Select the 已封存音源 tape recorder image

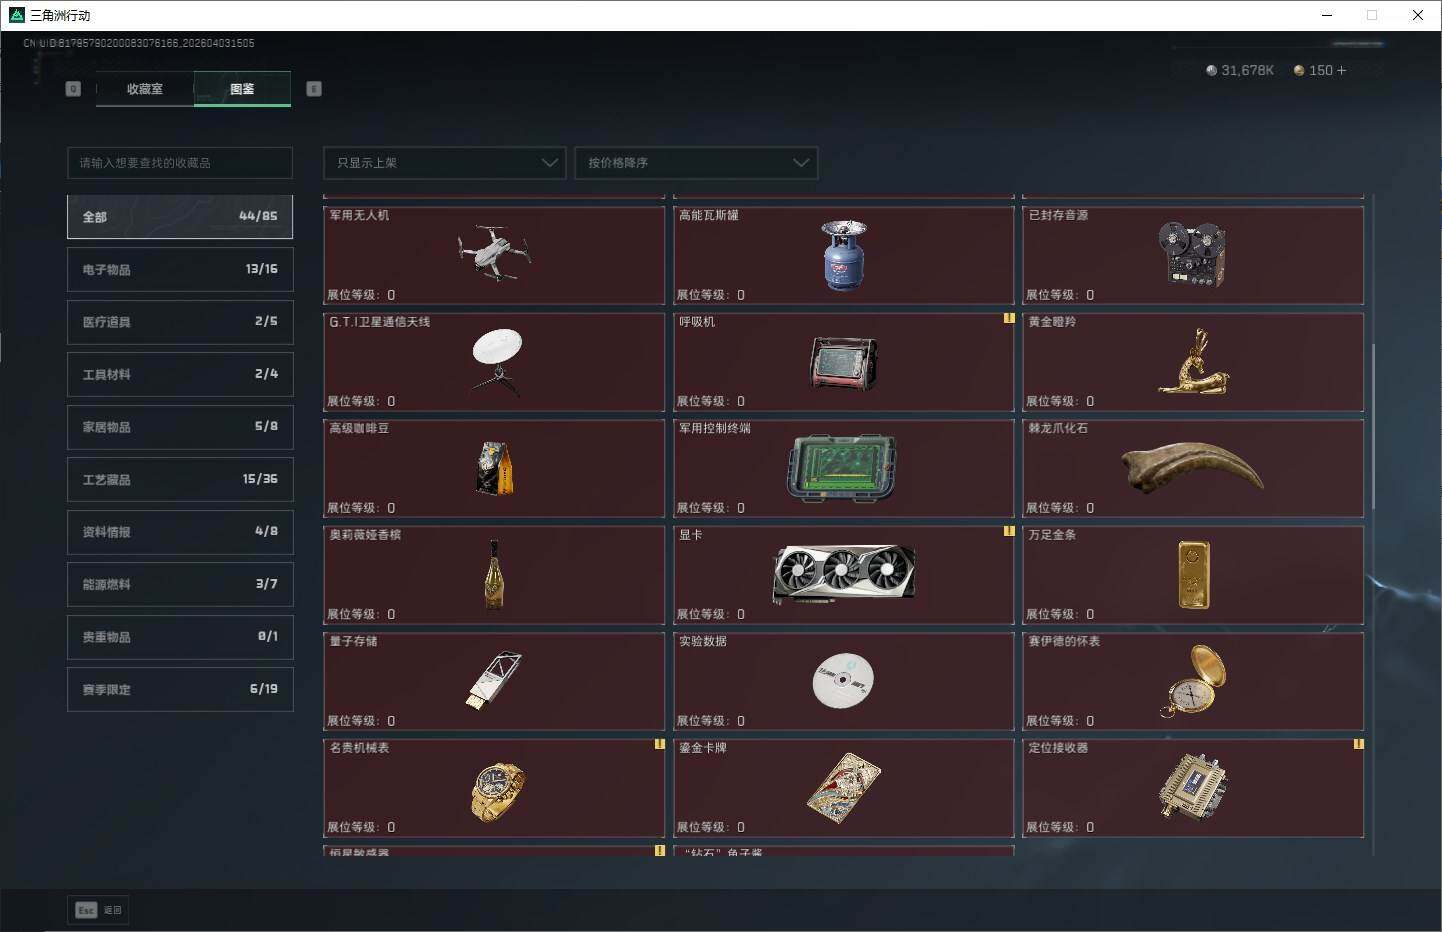coord(1192,254)
